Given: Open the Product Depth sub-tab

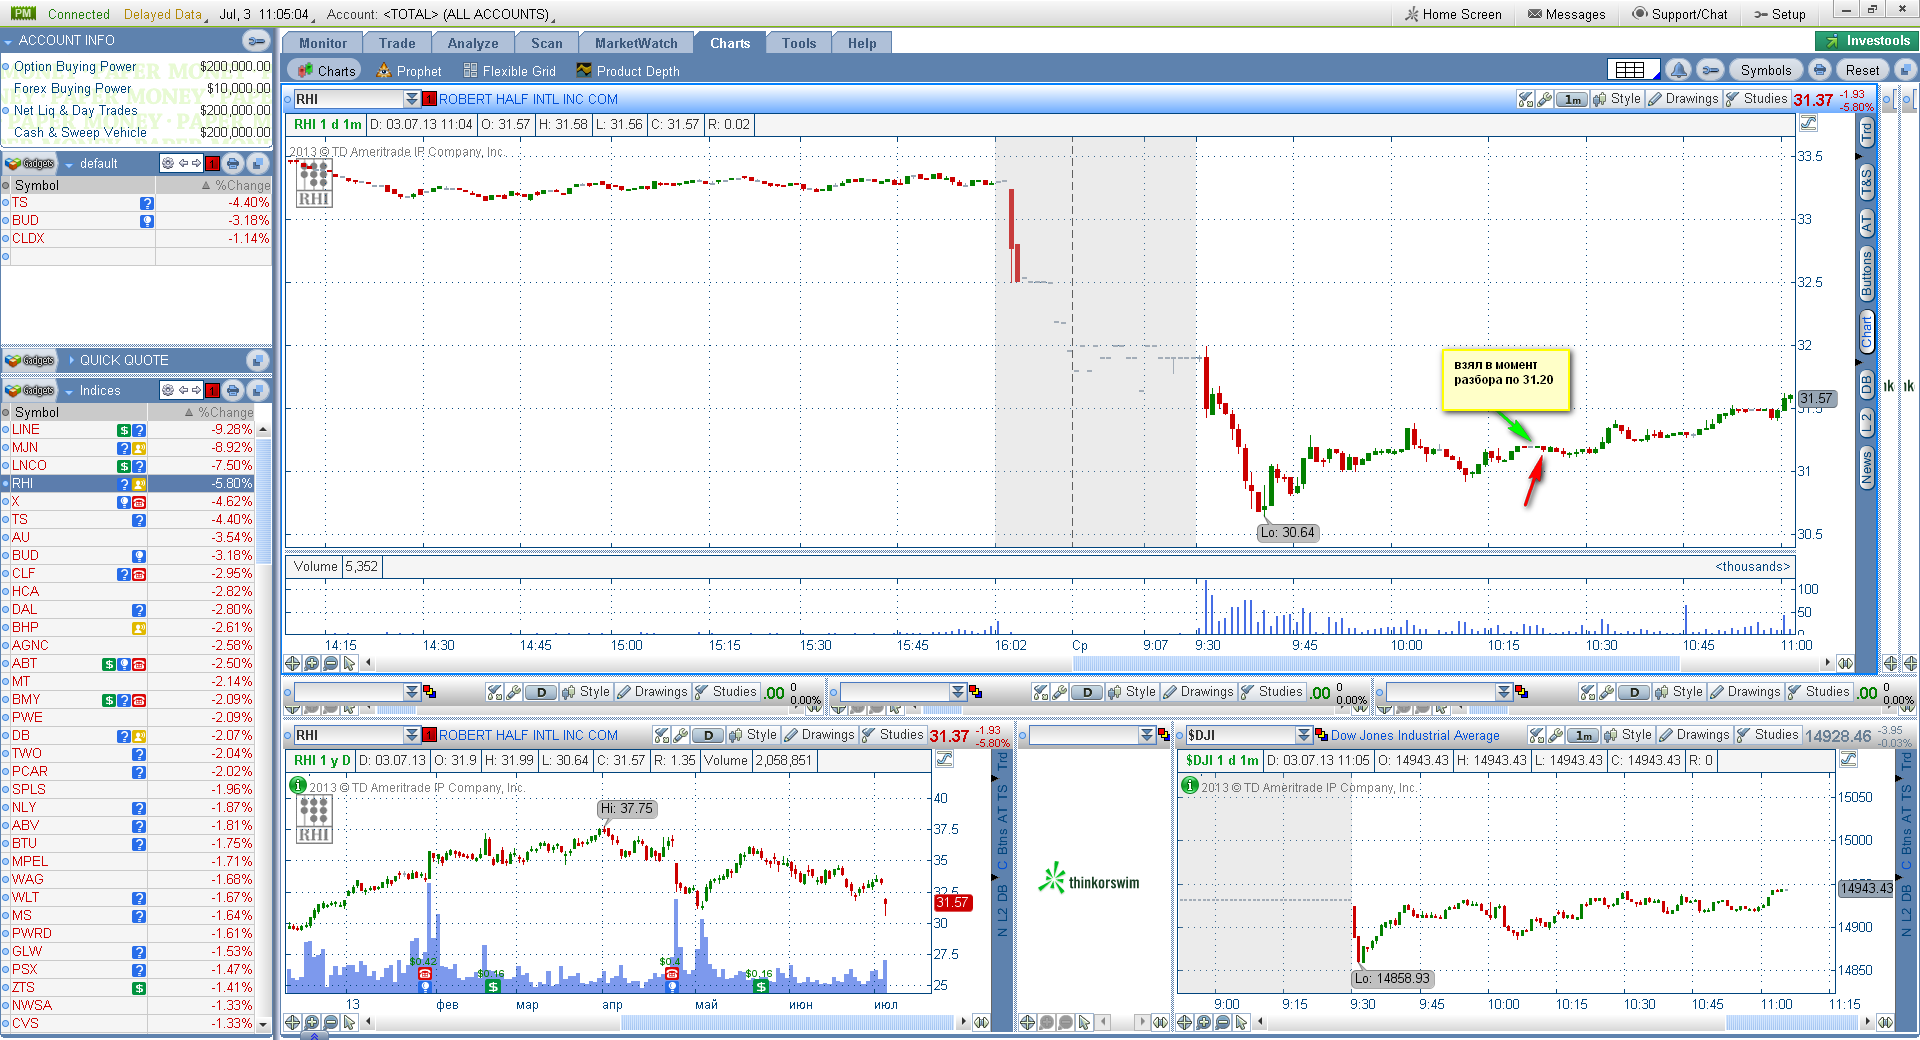Looking at the screenshot, I should point(628,71).
